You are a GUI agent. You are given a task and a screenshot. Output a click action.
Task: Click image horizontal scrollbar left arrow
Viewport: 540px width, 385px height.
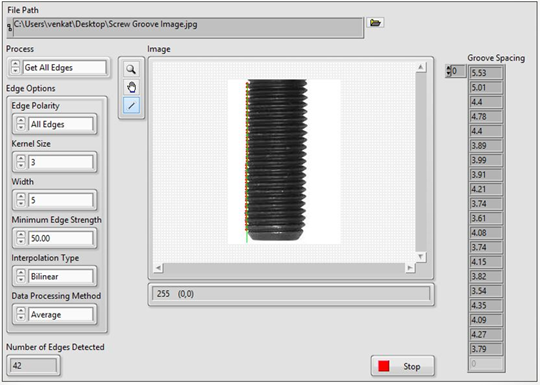click(x=158, y=268)
